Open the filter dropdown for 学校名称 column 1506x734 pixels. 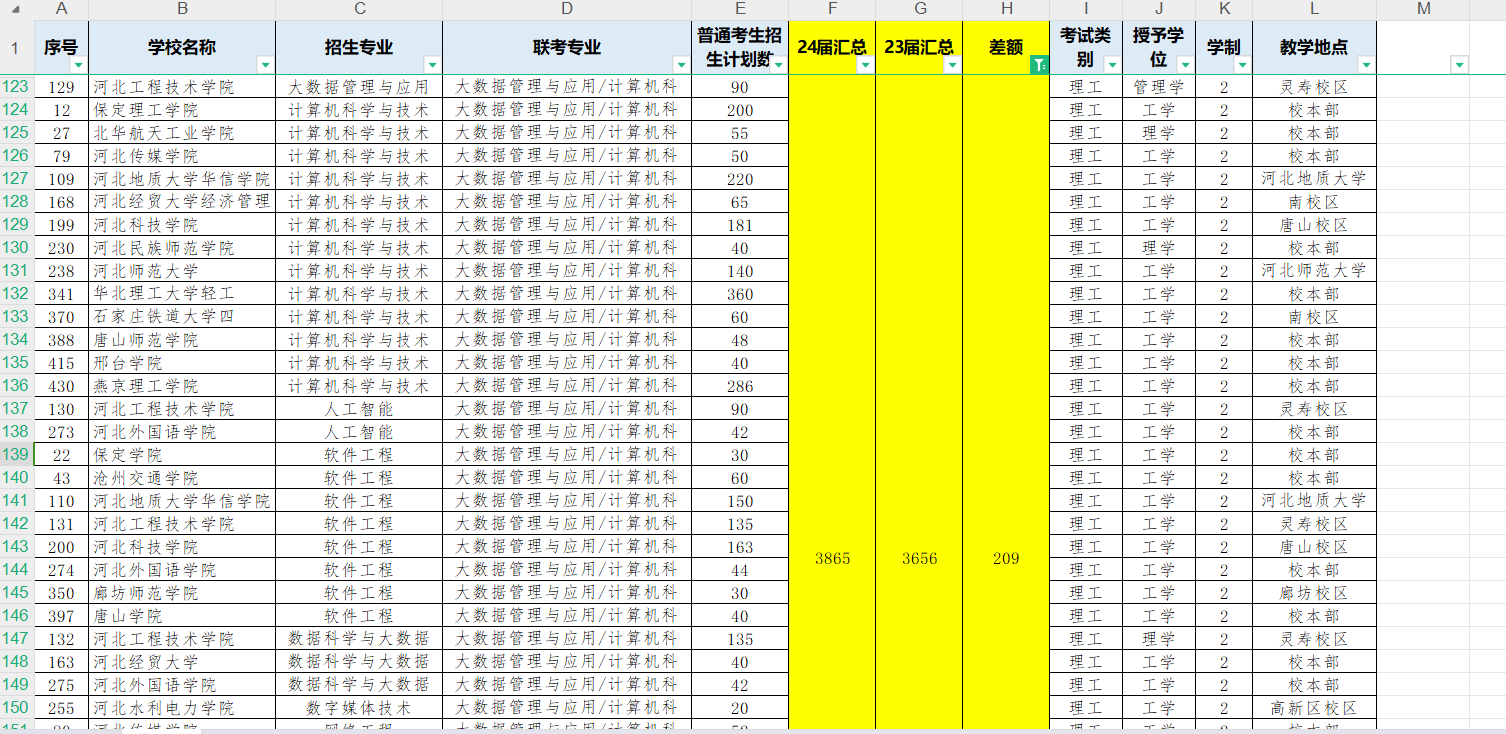(x=266, y=65)
